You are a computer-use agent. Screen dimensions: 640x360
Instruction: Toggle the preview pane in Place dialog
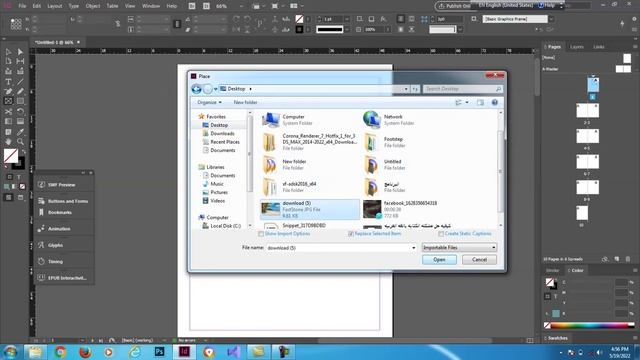480,102
